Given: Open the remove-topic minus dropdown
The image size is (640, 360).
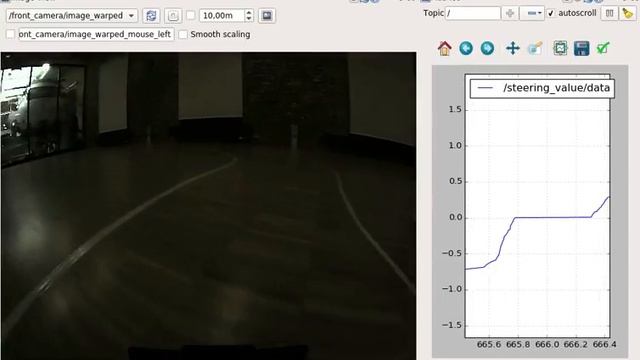Looking at the screenshot, I should coord(532,13).
